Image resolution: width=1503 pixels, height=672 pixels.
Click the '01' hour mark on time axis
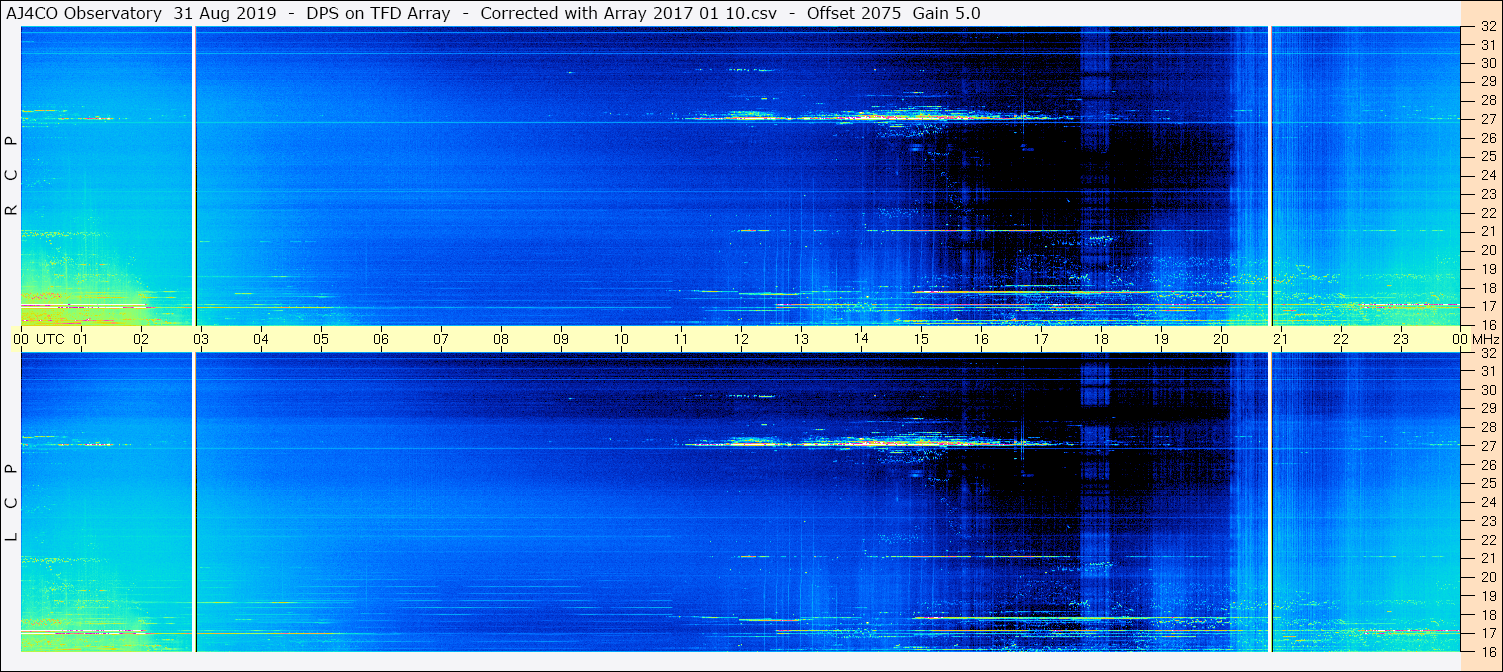[x=81, y=339]
